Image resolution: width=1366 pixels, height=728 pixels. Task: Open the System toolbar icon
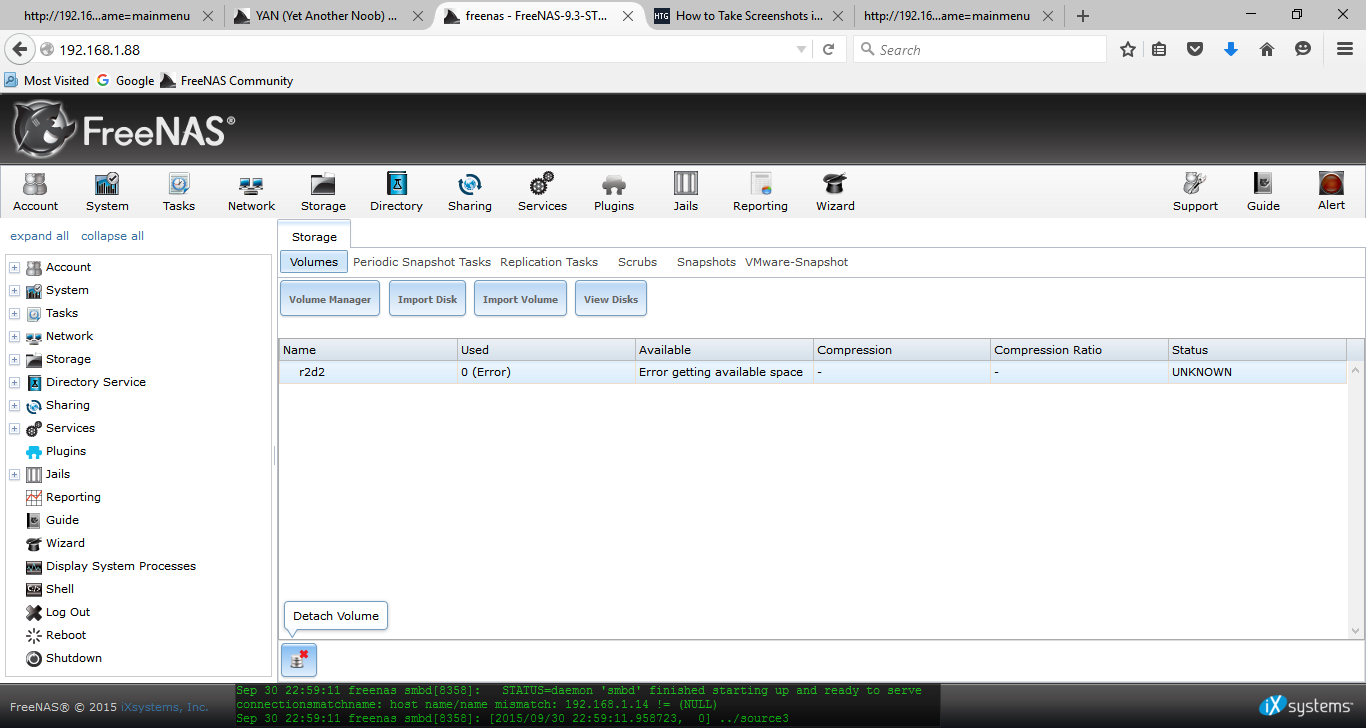pos(107,191)
